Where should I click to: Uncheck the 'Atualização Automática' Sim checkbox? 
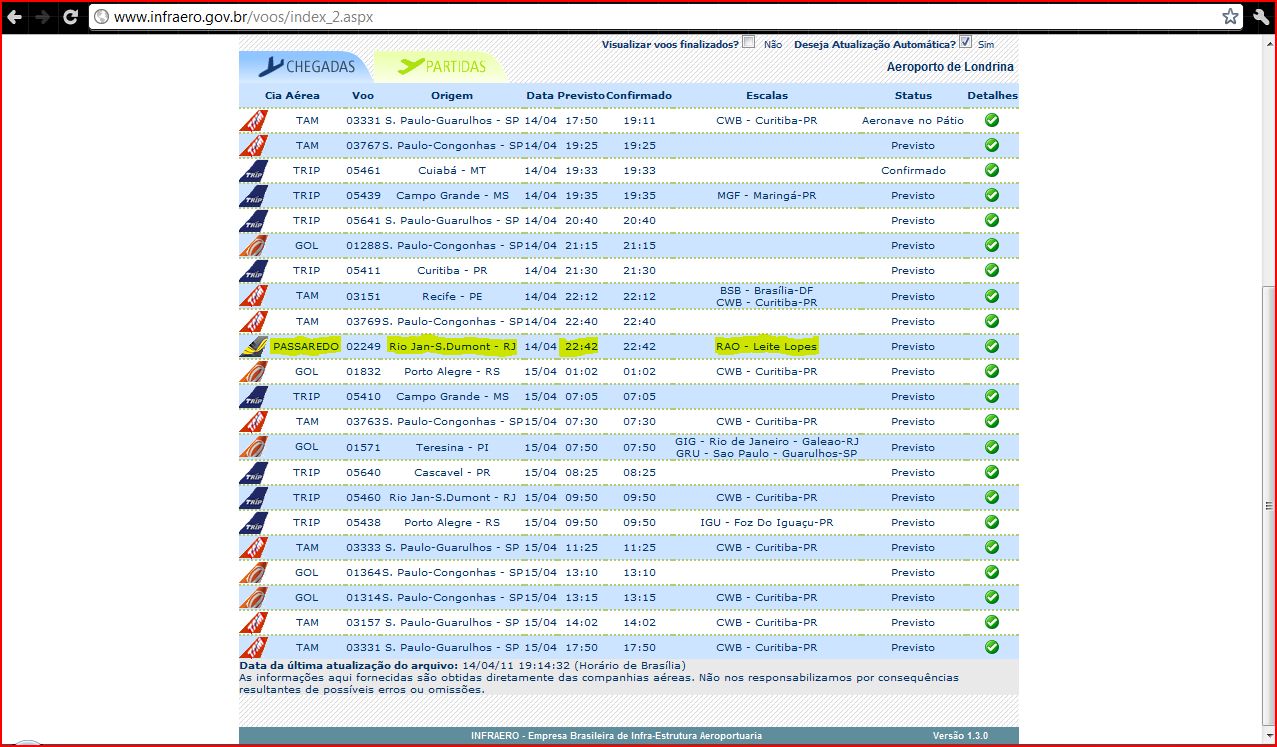(965, 42)
